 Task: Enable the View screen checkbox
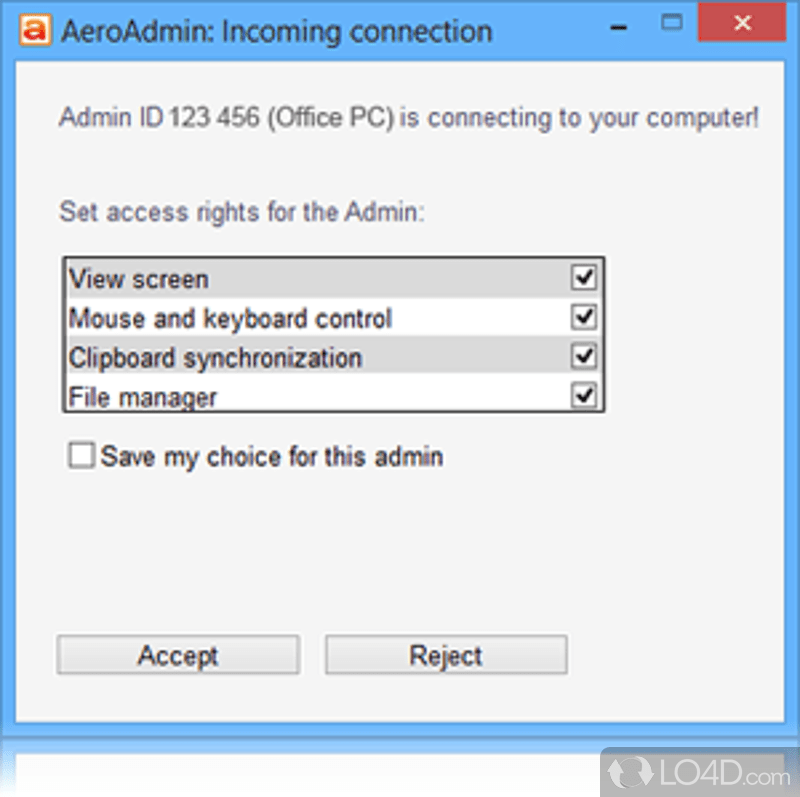tap(585, 278)
